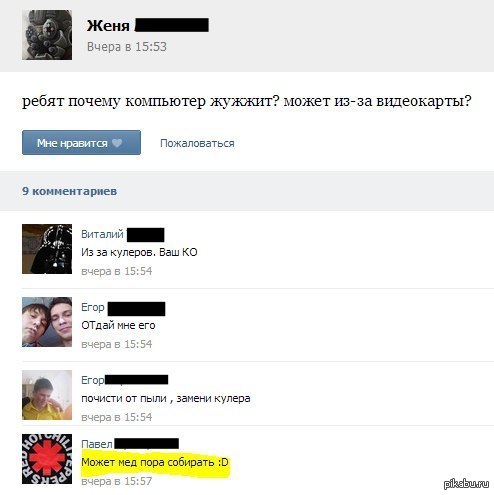This screenshot has height=495, width=494.
Task: Open timestamp under ОТдай мне его comment
Action: [x=117, y=344]
